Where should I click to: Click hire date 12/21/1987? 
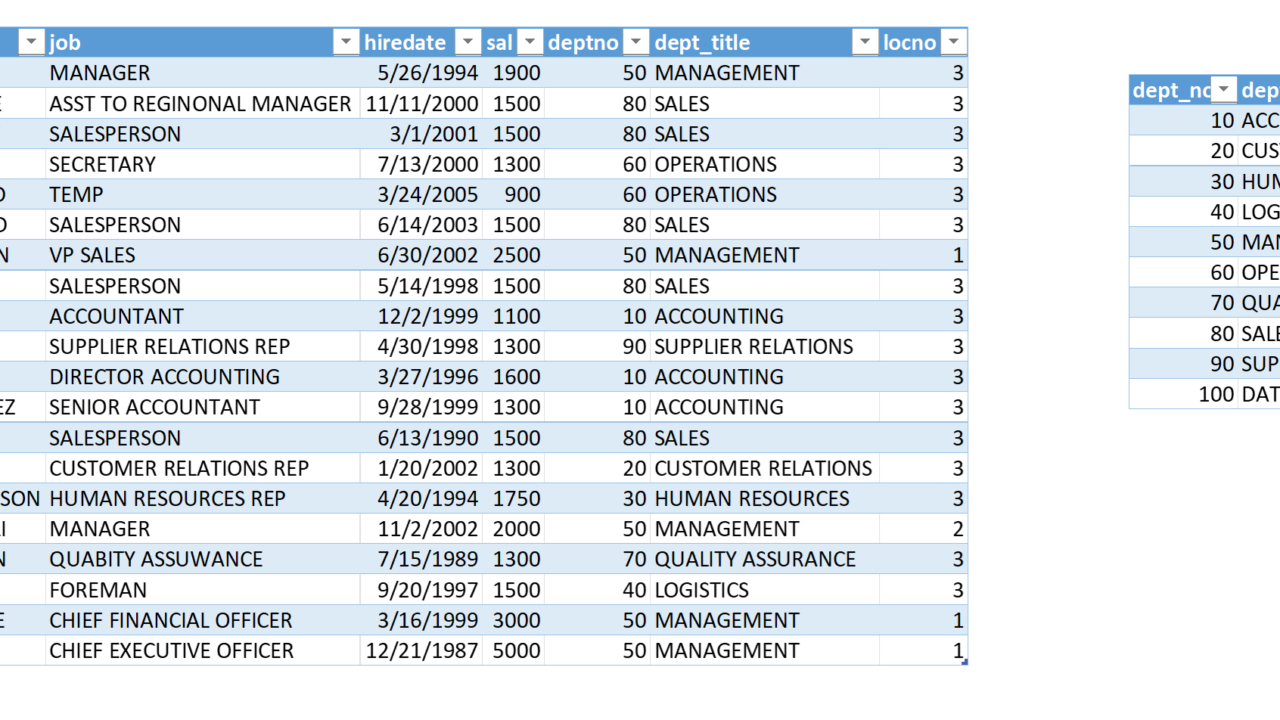[421, 650]
